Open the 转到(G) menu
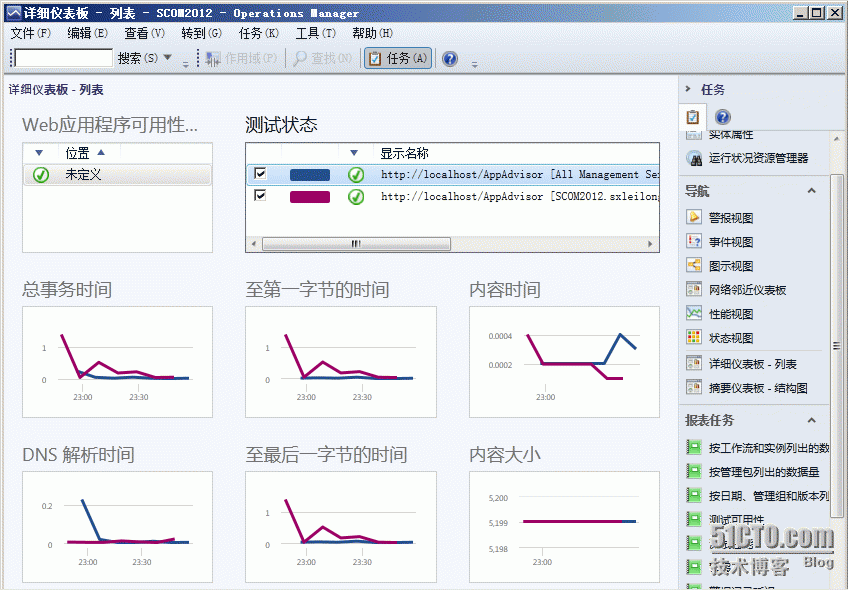The width and height of the screenshot is (848, 590). click(x=202, y=34)
